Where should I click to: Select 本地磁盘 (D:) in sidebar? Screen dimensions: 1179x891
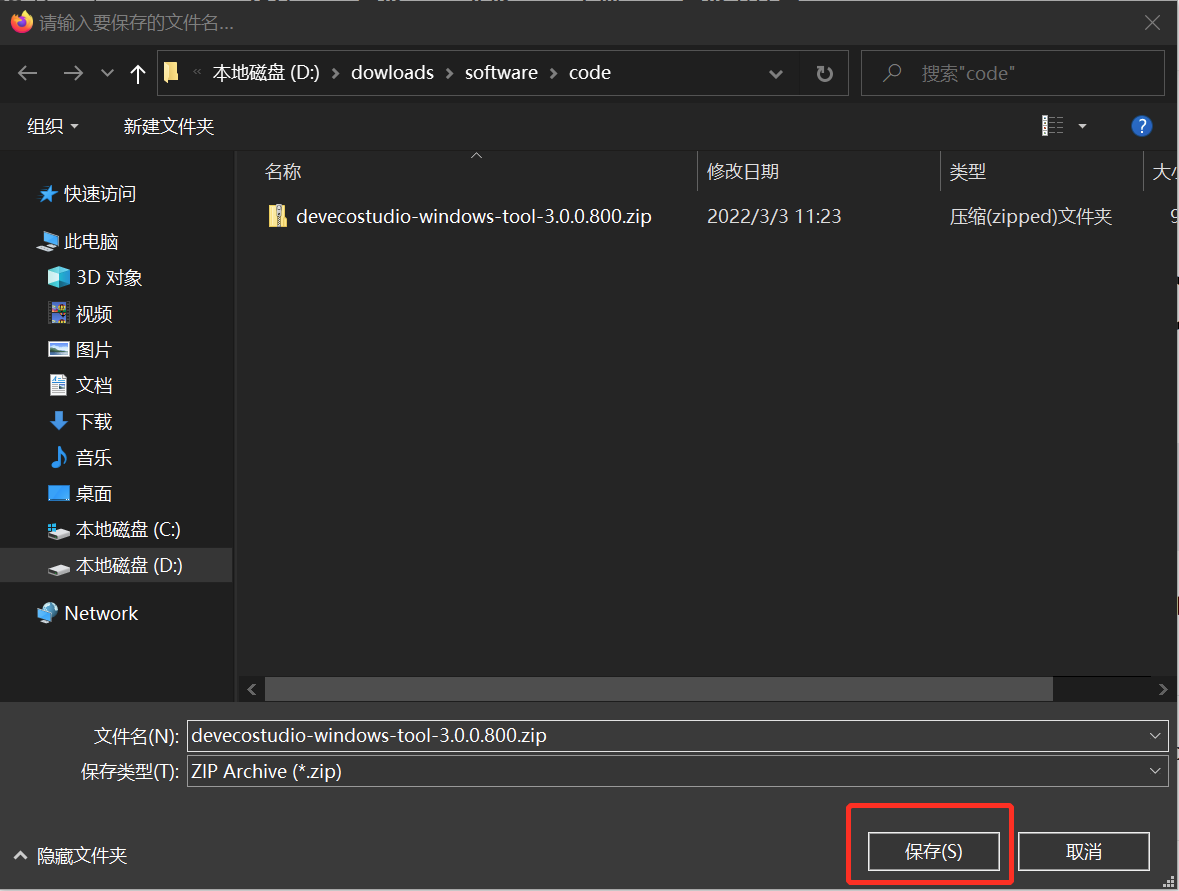[115, 566]
